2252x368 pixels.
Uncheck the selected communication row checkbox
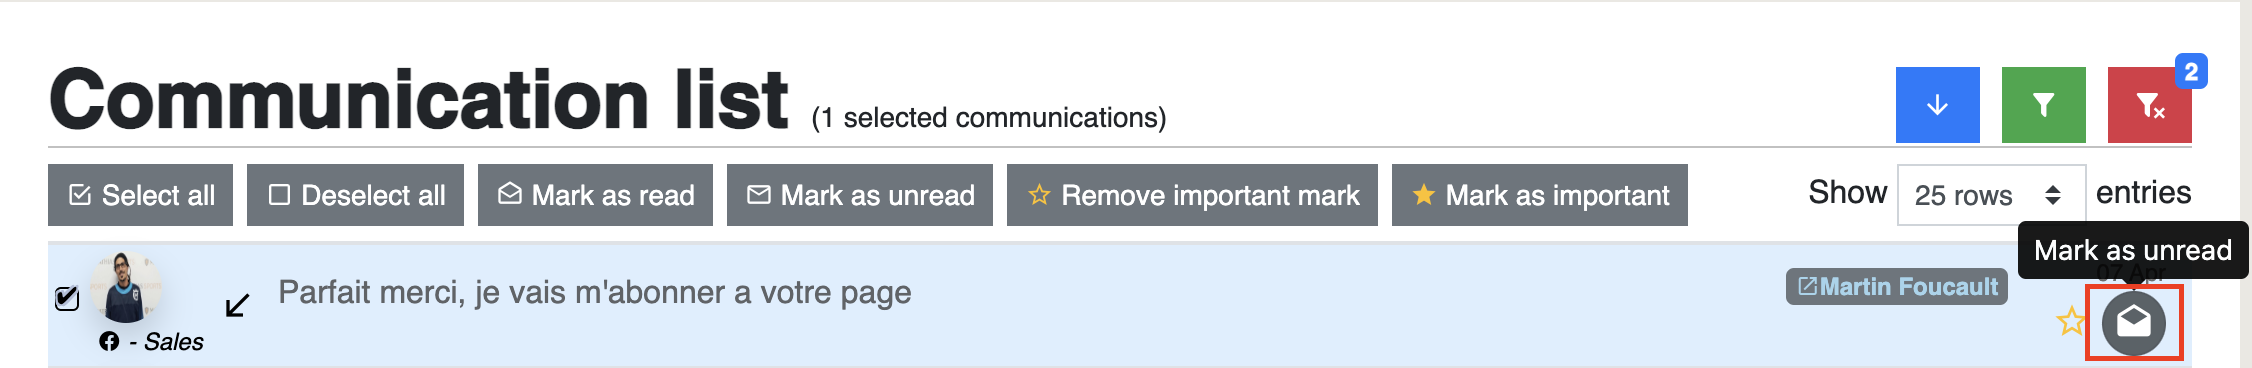[67, 298]
